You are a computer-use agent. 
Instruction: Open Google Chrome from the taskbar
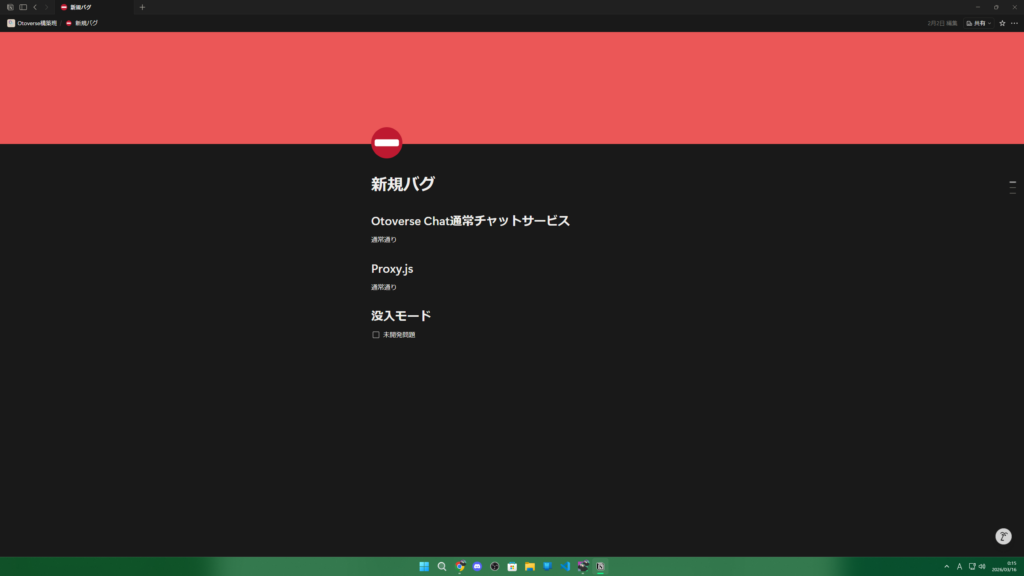[x=460, y=566]
